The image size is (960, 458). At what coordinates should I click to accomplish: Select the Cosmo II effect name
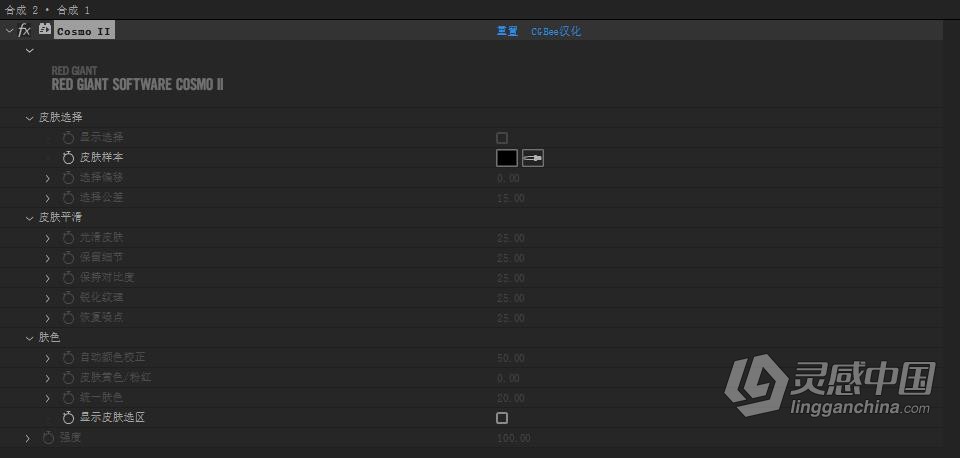(84, 31)
